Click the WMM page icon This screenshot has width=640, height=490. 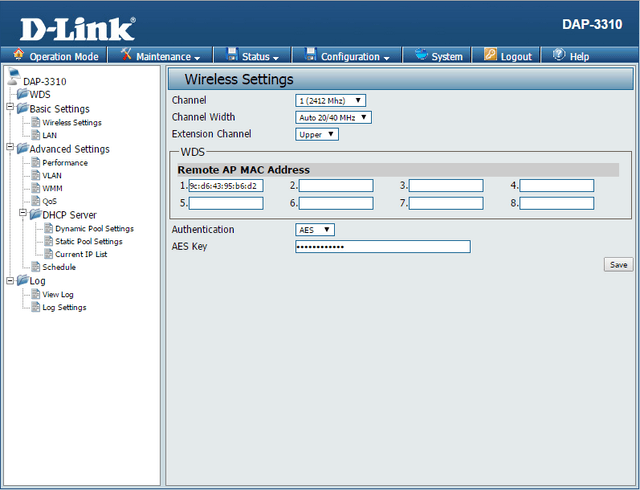pos(36,188)
